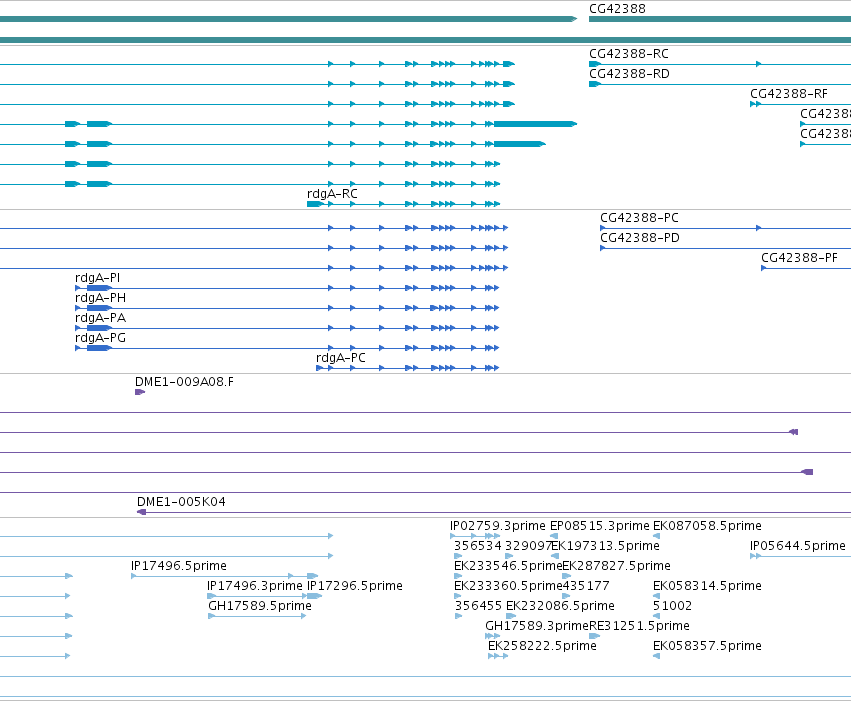Click the IP17496.5prime EST label
The height and width of the screenshot is (701, 851).
179,566
